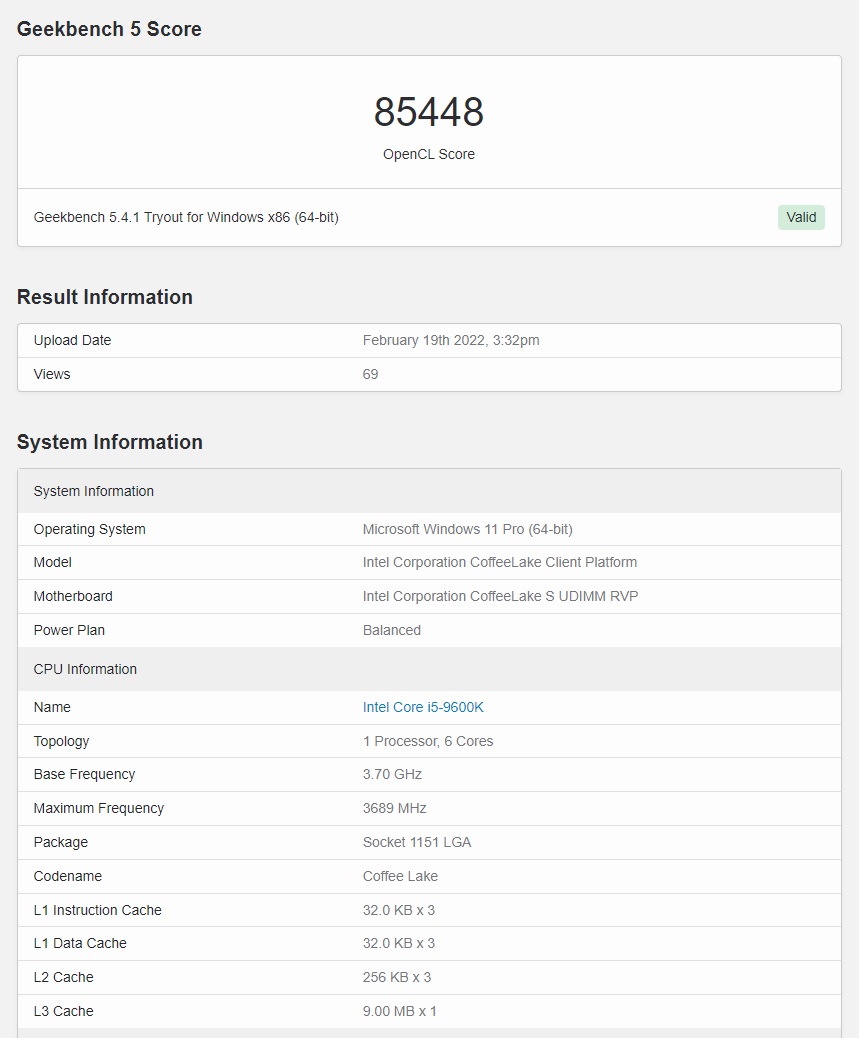This screenshot has width=859, height=1038.
Task: Click the Power Plan Balanced value
Action: (x=391, y=630)
